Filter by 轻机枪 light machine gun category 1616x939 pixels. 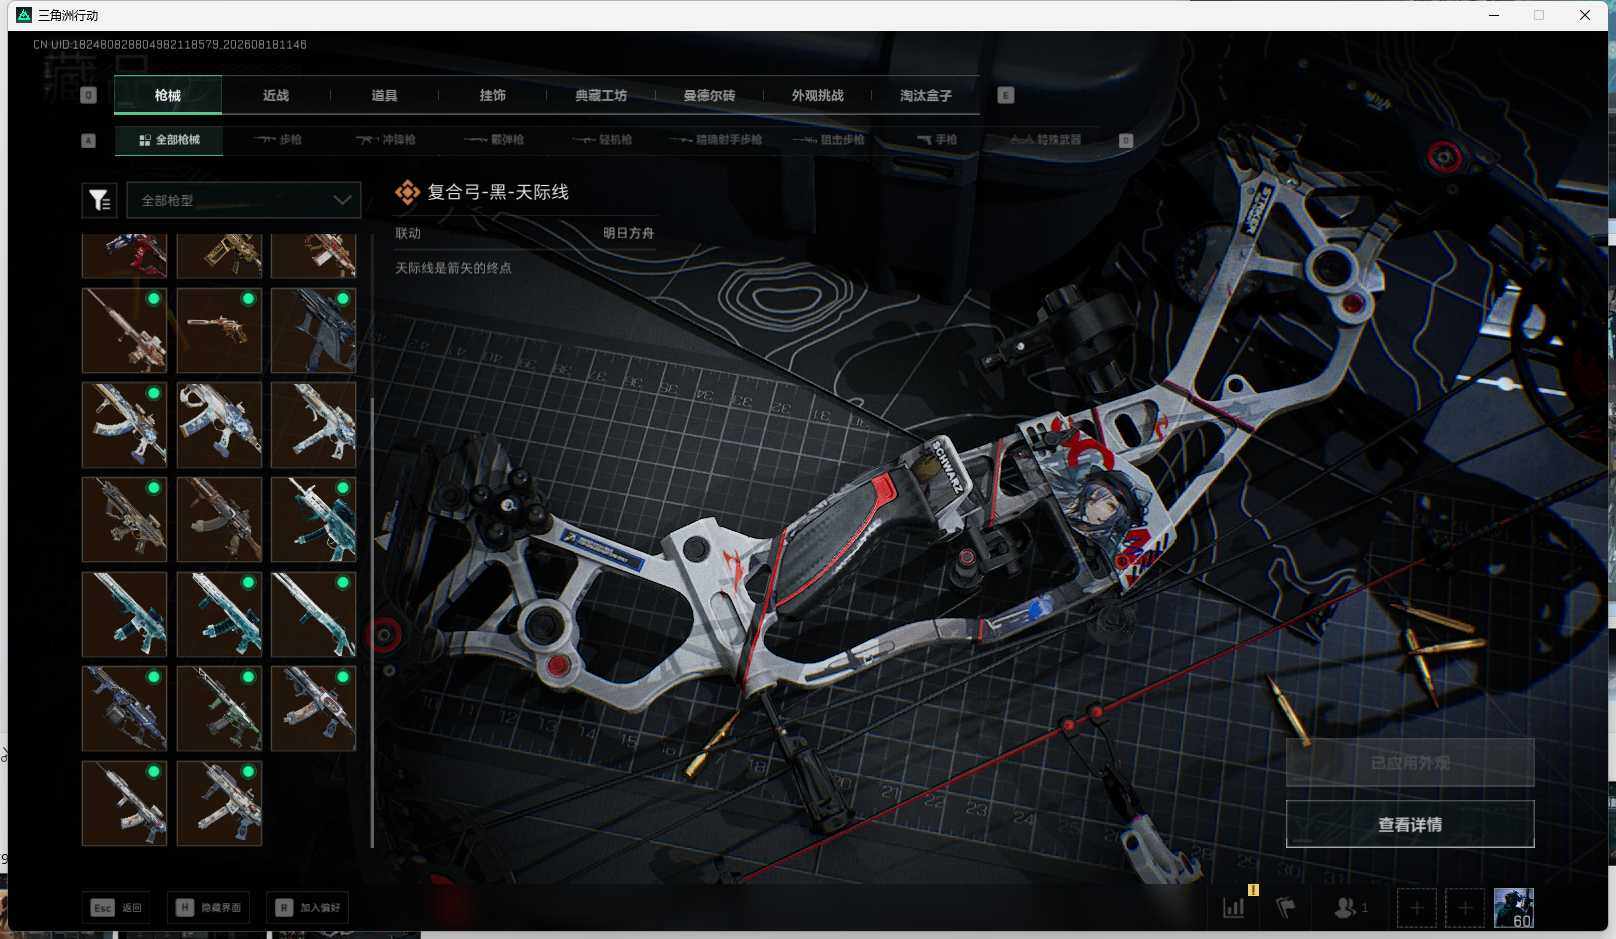point(603,140)
